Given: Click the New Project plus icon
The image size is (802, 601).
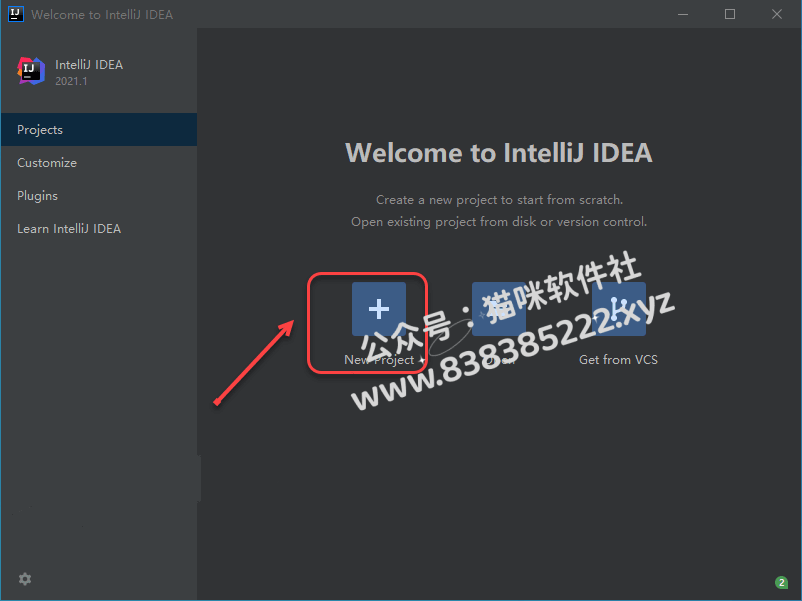Looking at the screenshot, I should 378,309.
